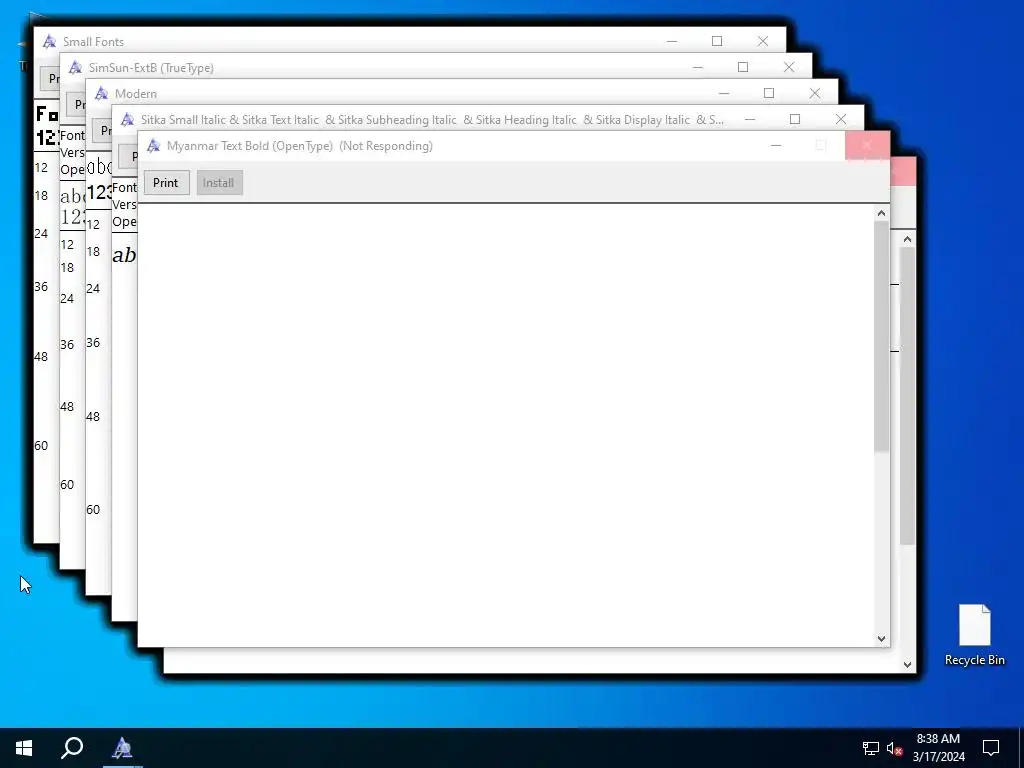The width and height of the screenshot is (1024, 768).
Task: Minimize the Small Fonts window
Action: pos(671,41)
